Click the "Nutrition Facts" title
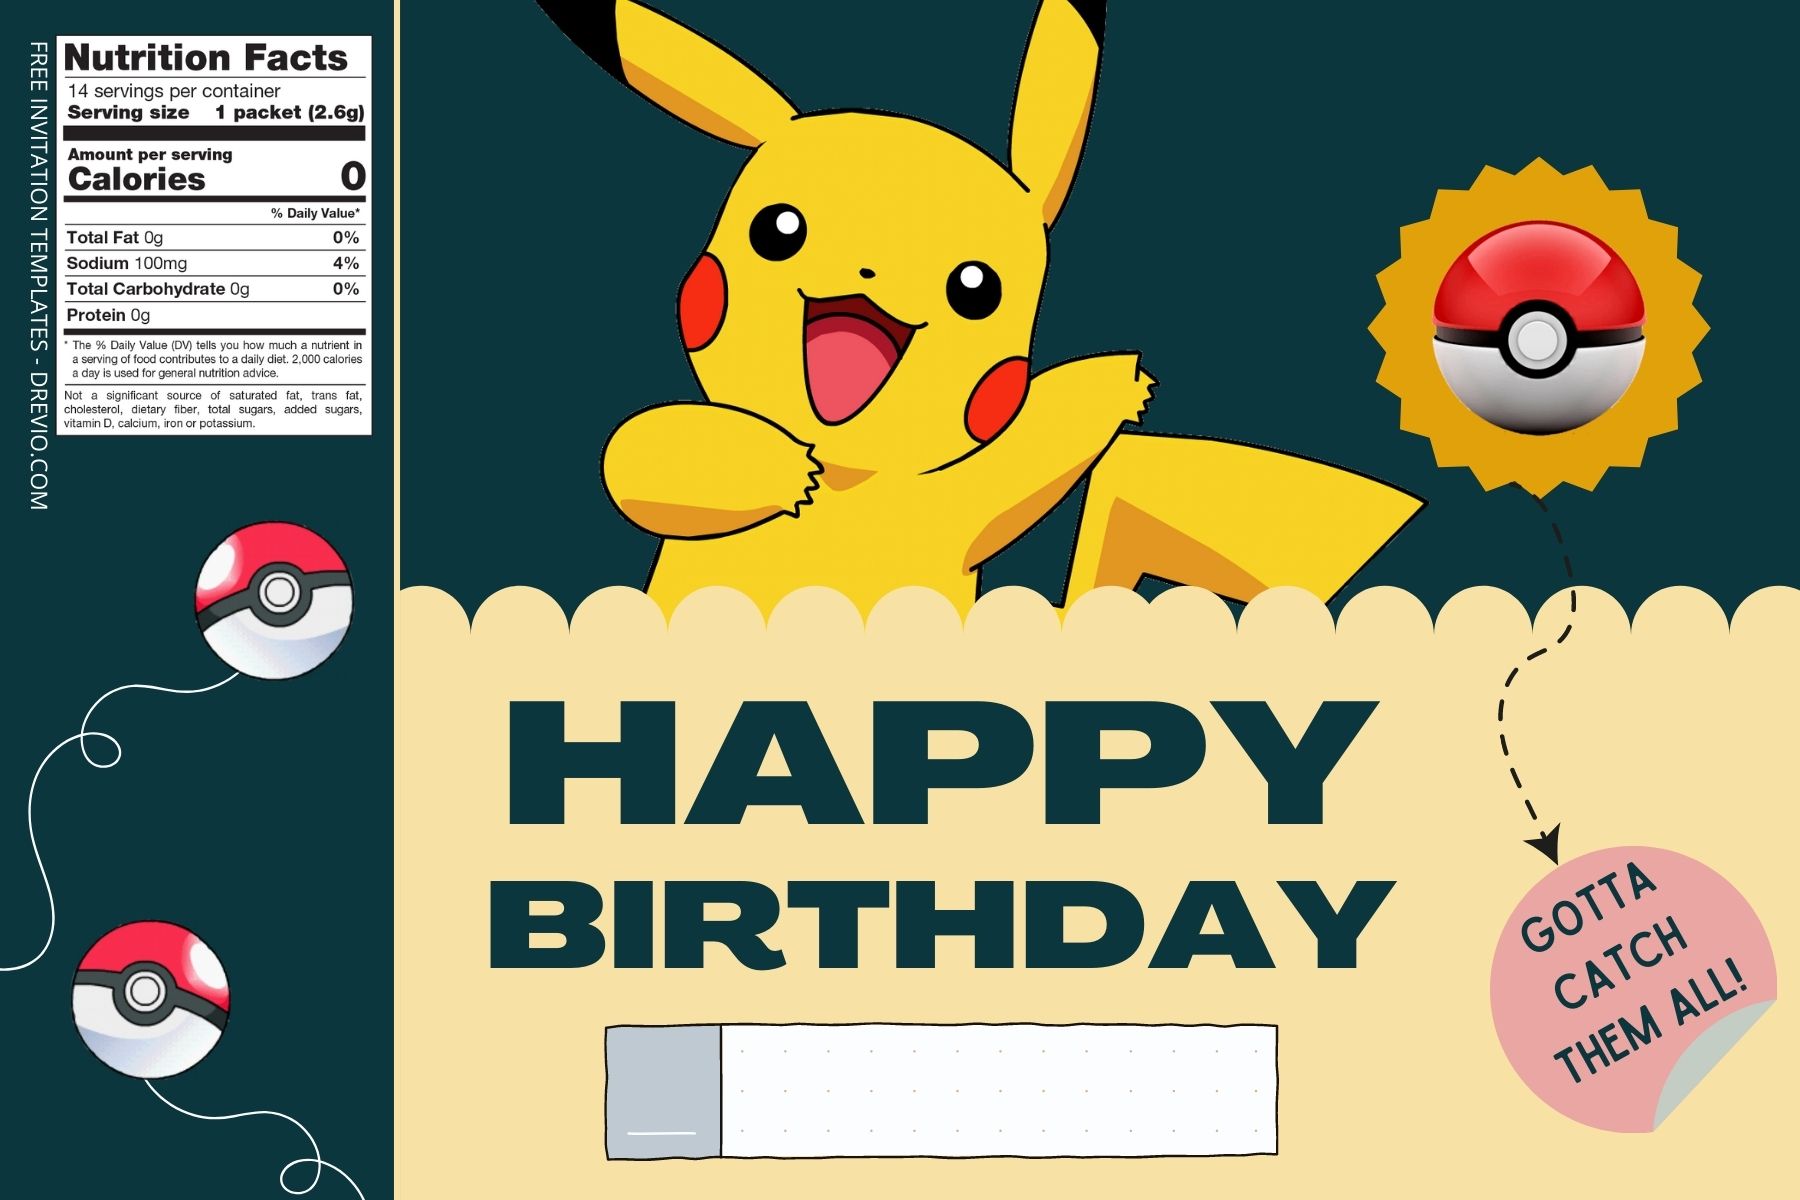Screen dimensions: 1800x1200 [206, 58]
